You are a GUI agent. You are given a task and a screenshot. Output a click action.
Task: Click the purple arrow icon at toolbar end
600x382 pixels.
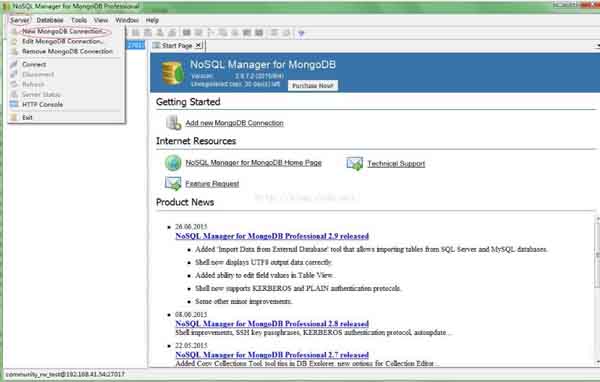pos(301,33)
